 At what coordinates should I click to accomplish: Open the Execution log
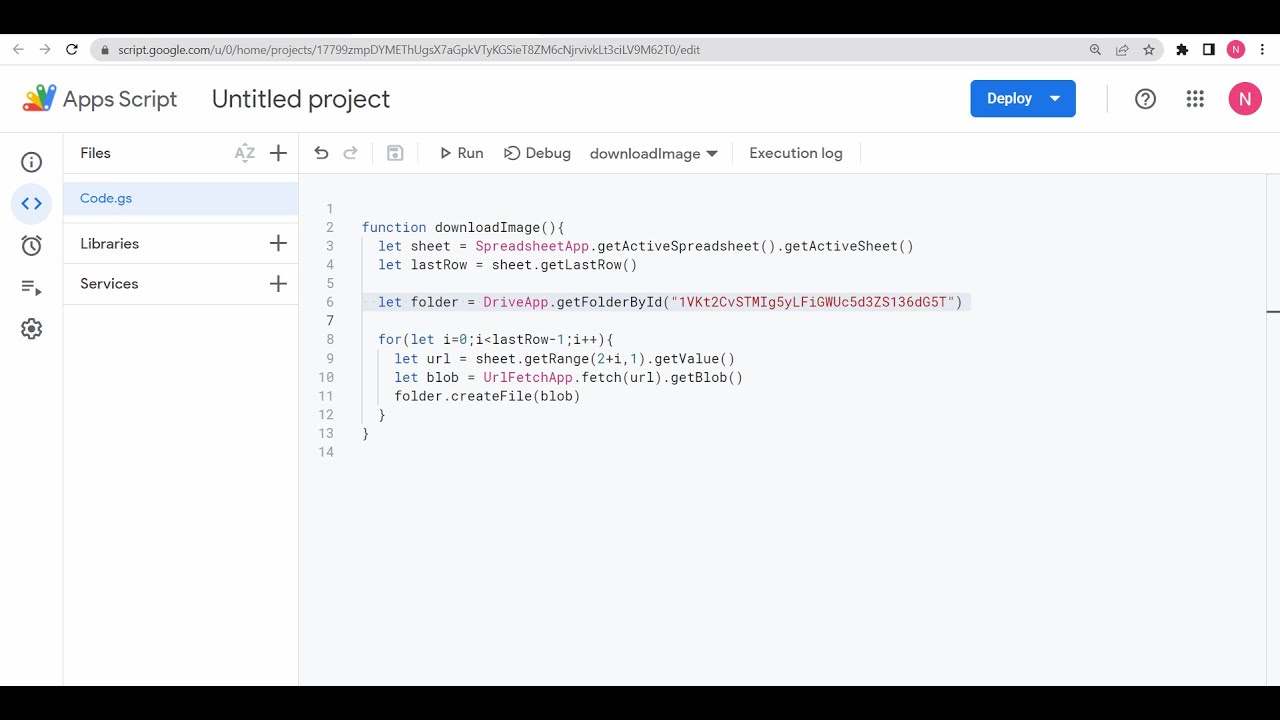click(796, 153)
